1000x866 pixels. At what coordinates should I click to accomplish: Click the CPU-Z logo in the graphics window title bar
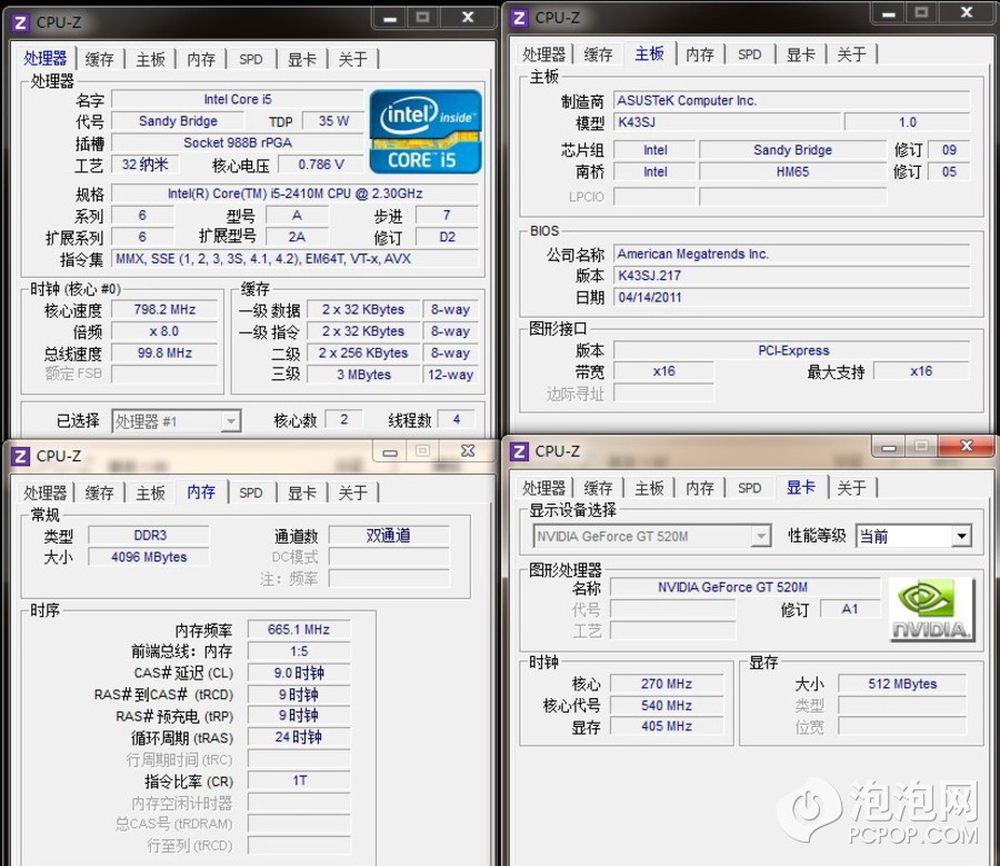point(519,451)
